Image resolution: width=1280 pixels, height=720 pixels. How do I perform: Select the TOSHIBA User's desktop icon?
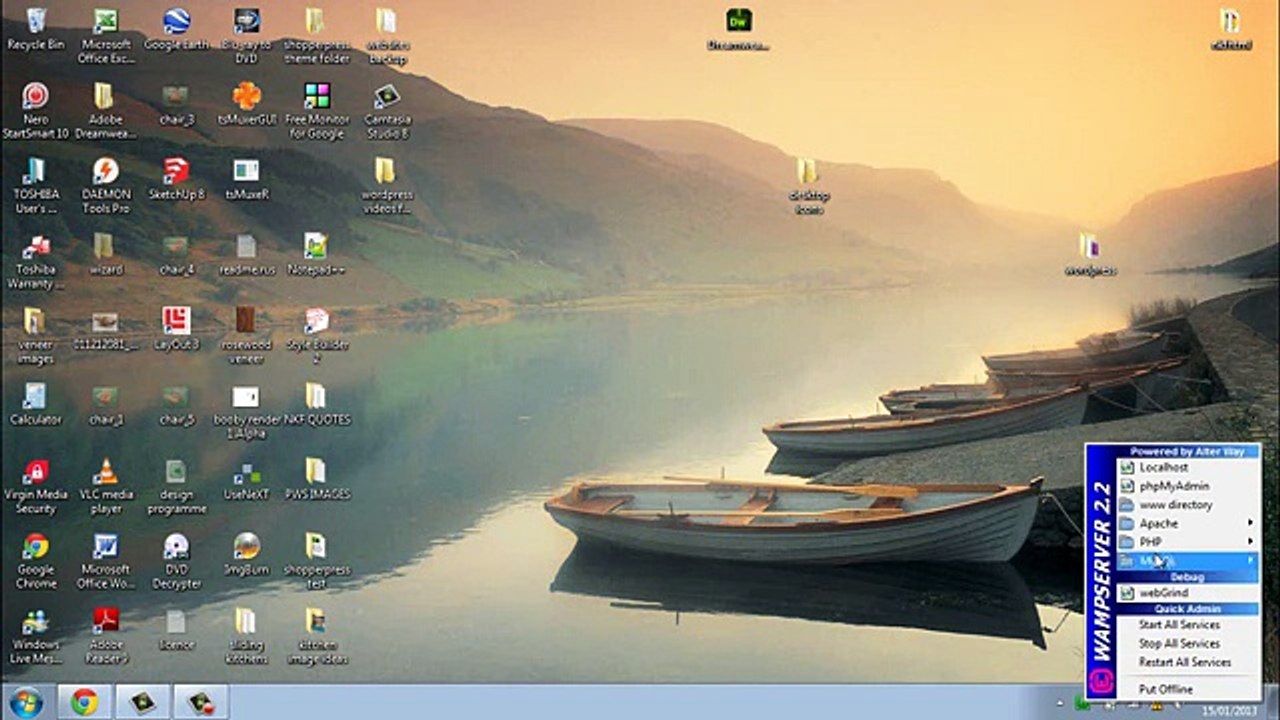pyautogui.click(x=35, y=186)
